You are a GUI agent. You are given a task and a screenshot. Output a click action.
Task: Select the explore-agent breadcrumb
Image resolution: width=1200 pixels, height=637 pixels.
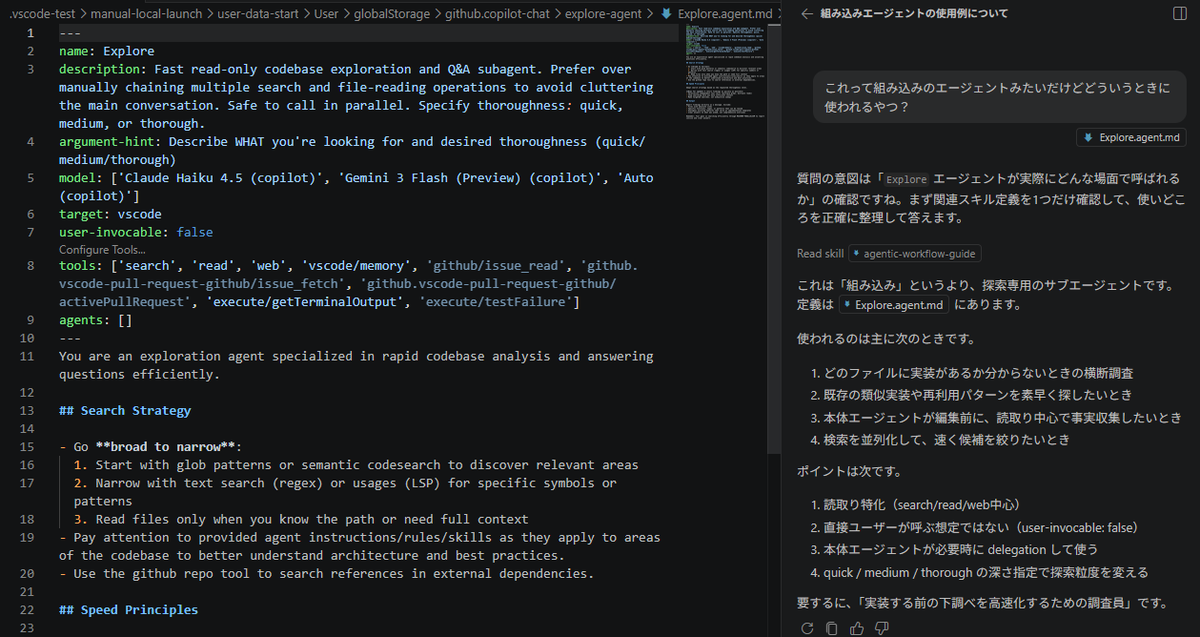pos(605,14)
